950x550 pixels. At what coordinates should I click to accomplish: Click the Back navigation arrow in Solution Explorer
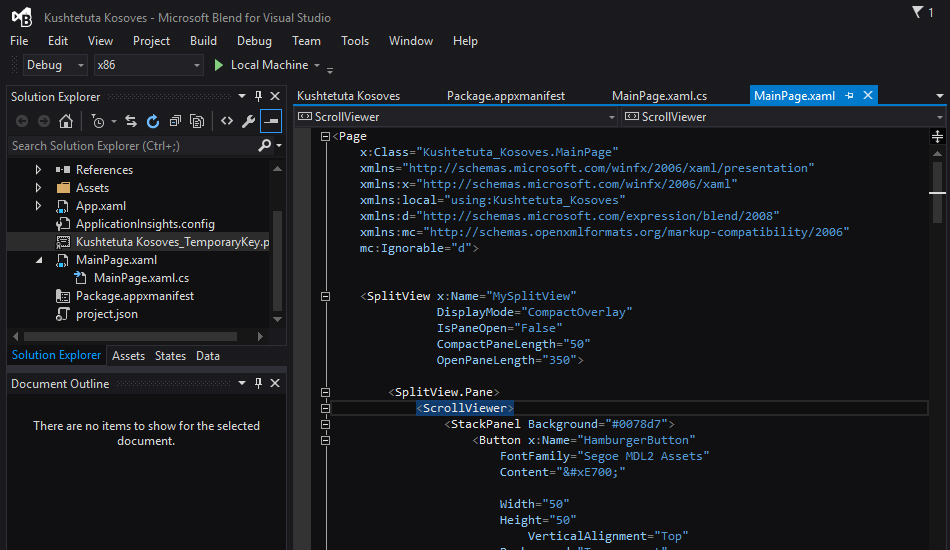pyautogui.click(x=22, y=121)
